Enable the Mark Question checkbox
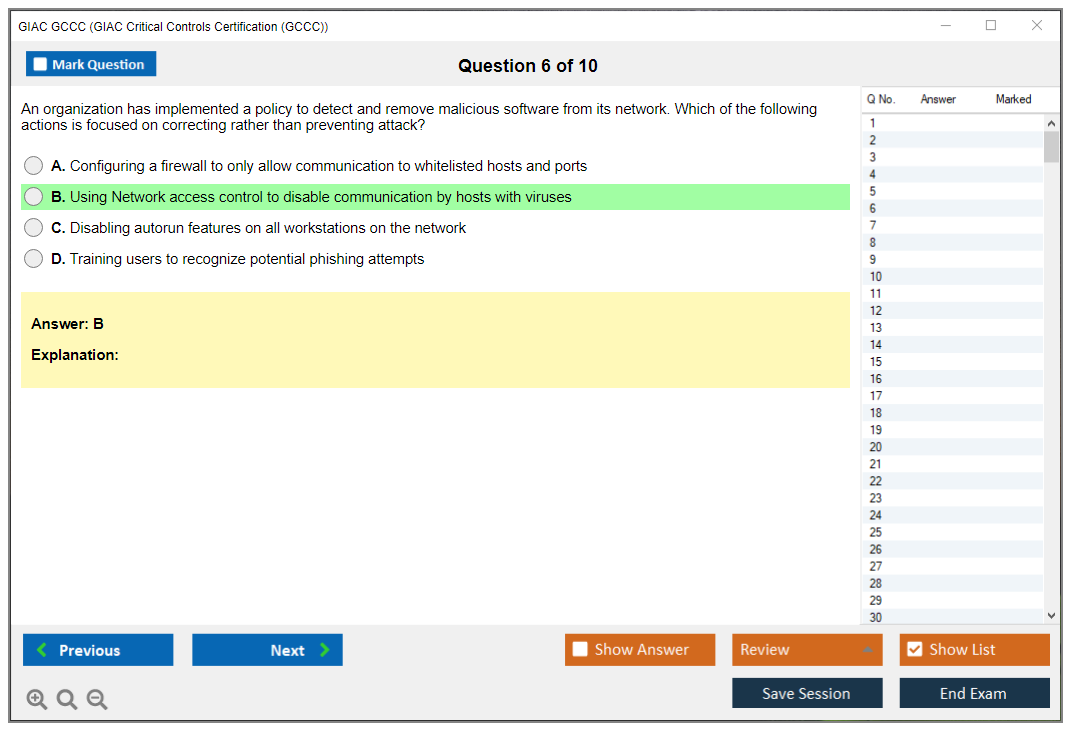The height and width of the screenshot is (735, 1075). point(39,63)
